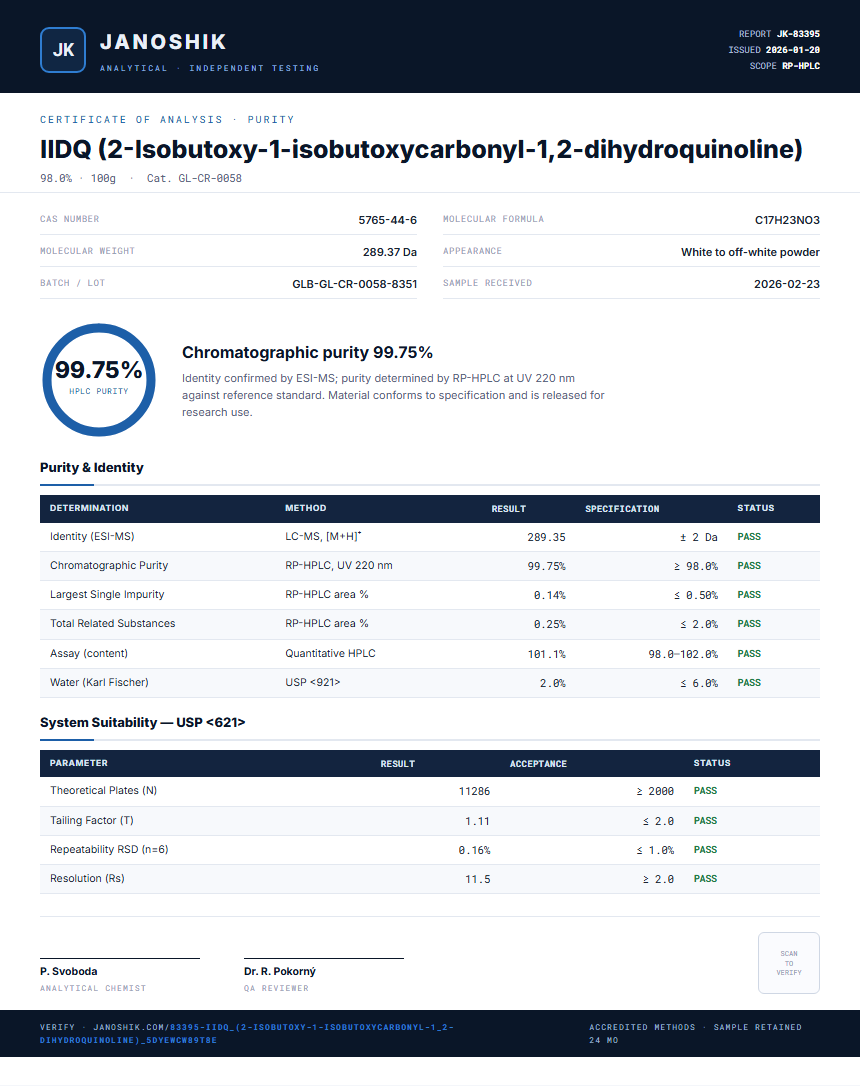The height and width of the screenshot is (1086, 860).
Task: Open the janoshik.com verification link
Action: pyautogui.click(x=247, y=1033)
